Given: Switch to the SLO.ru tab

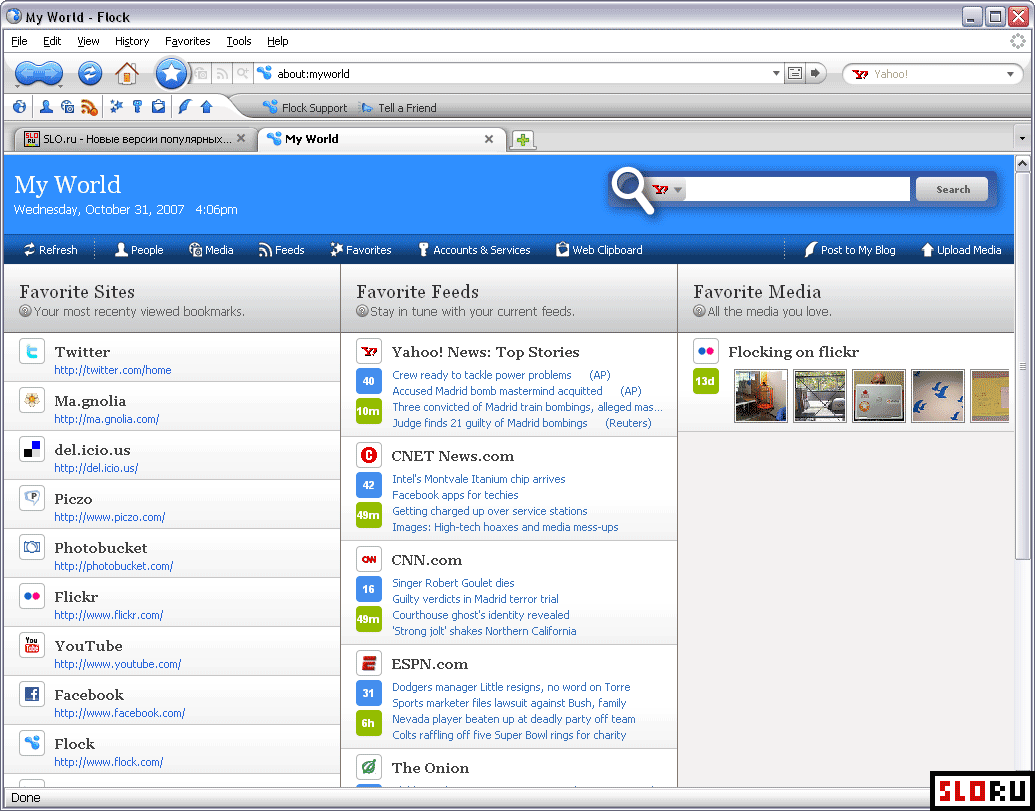Looking at the screenshot, I should pos(134,139).
